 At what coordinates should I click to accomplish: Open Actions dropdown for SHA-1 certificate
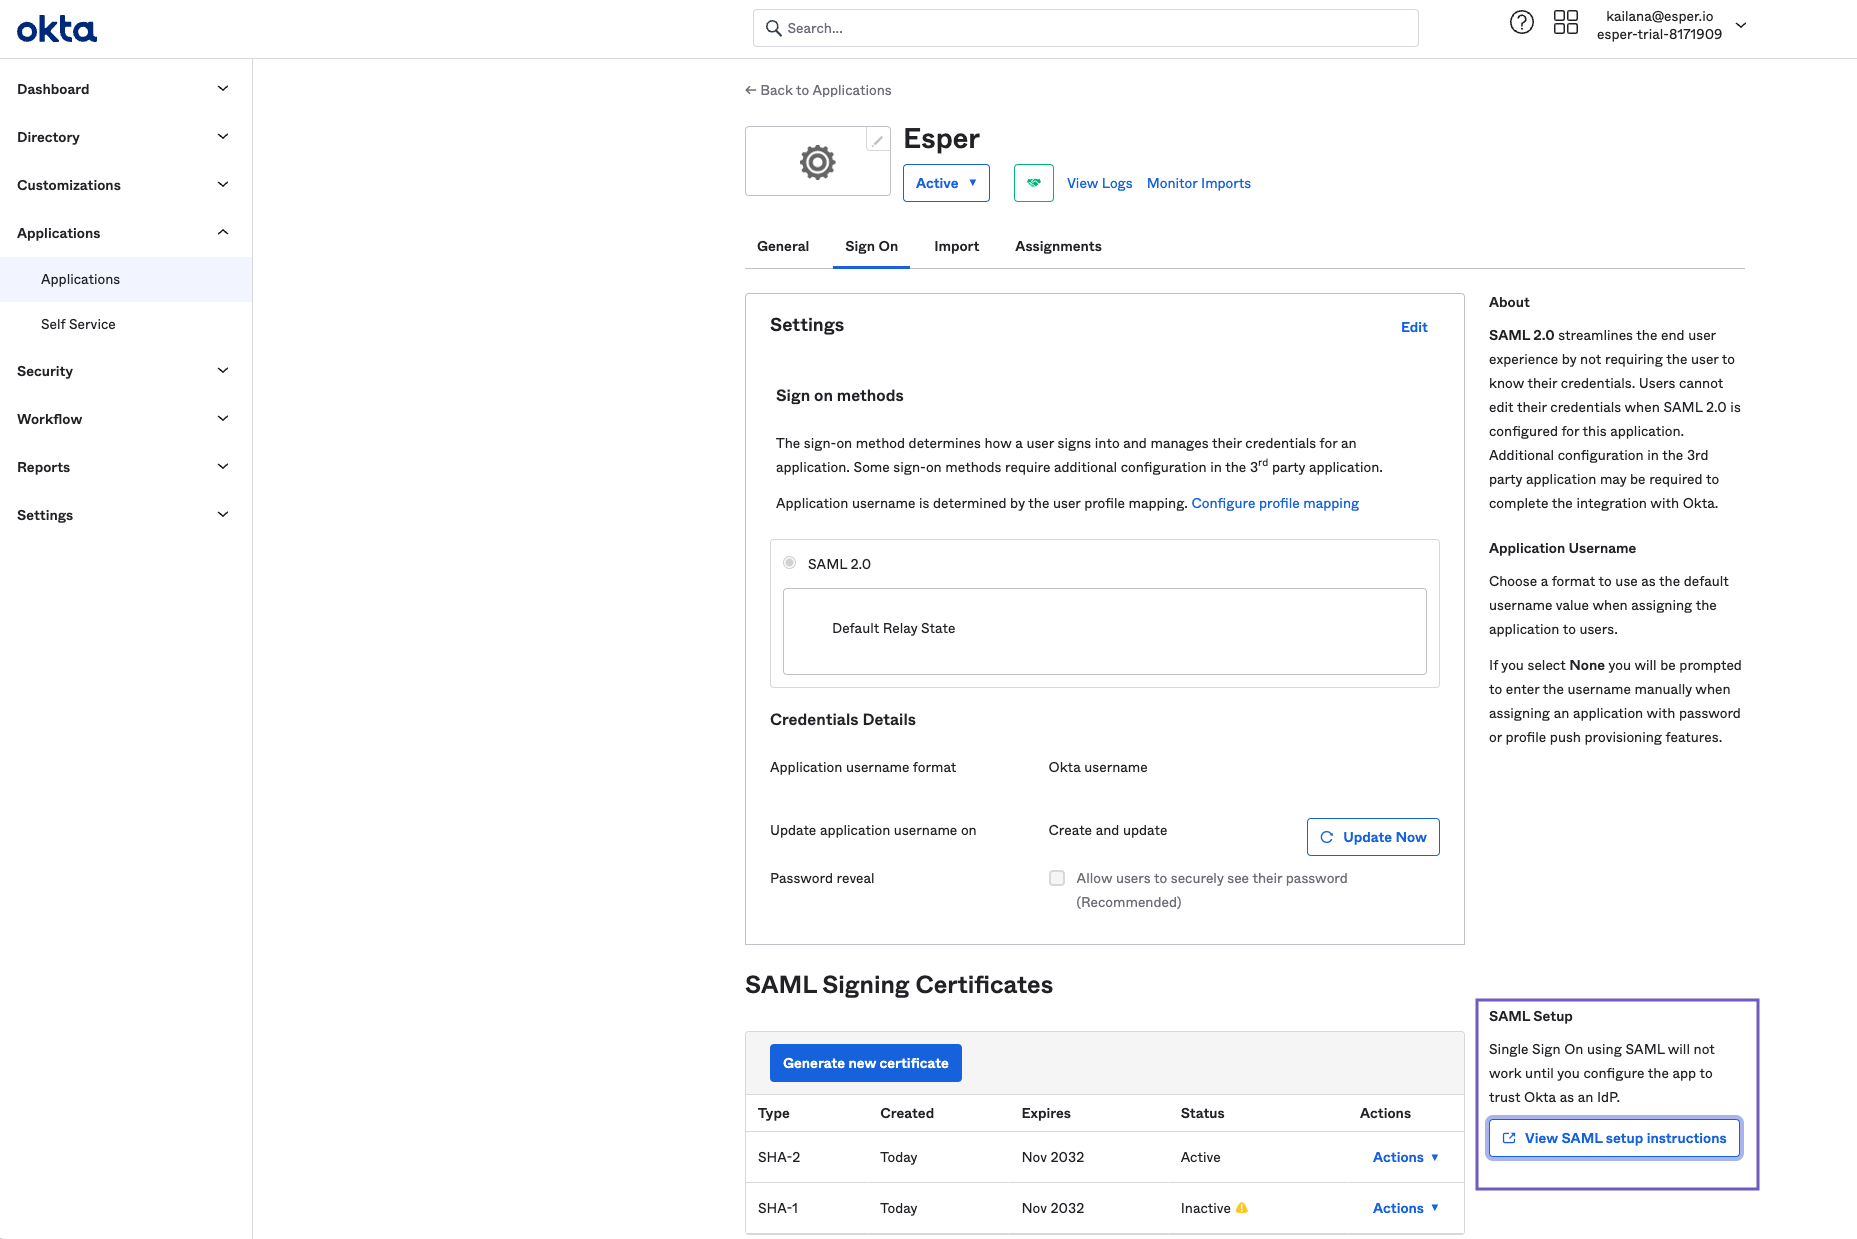1405,1208
